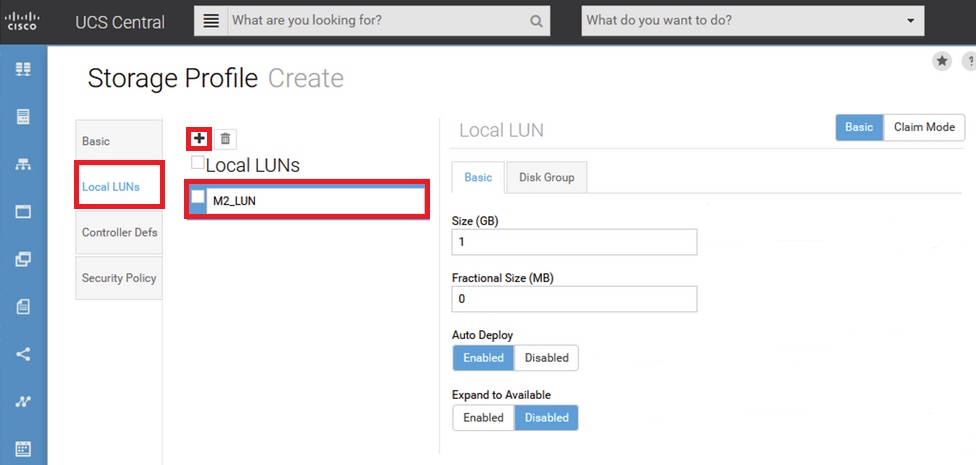The height and width of the screenshot is (465, 976).
Task: Check the Local LUNs select-all checkbox
Action: point(197,162)
